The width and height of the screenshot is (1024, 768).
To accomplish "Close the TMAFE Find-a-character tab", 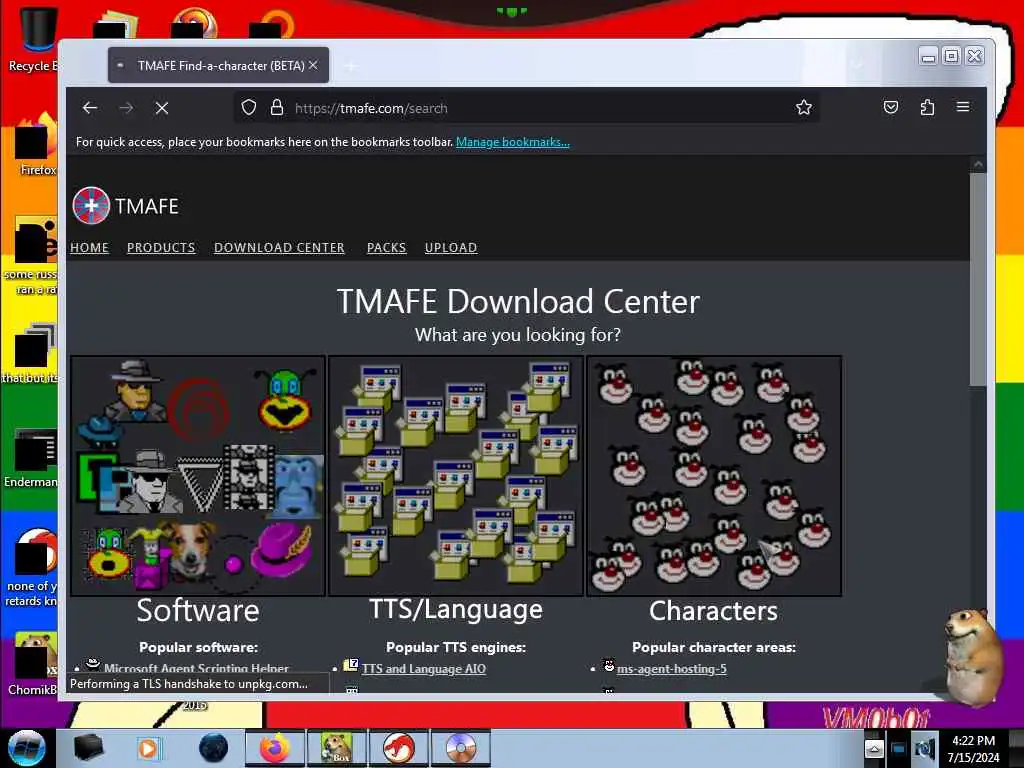I will coord(313,65).
